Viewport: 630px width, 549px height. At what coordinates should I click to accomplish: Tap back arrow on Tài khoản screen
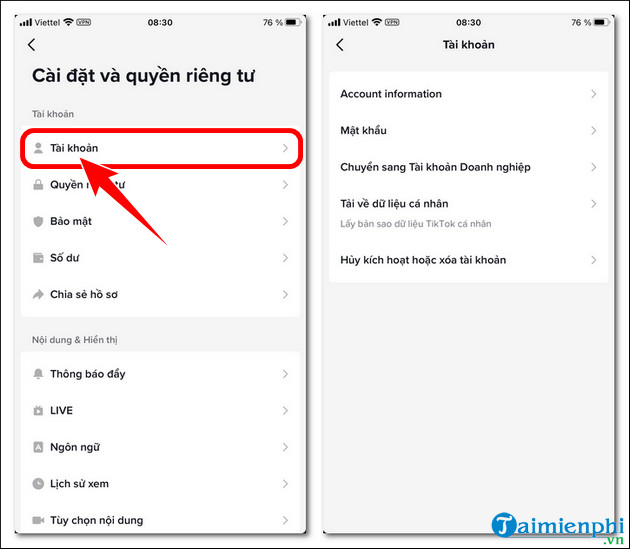point(340,45)
